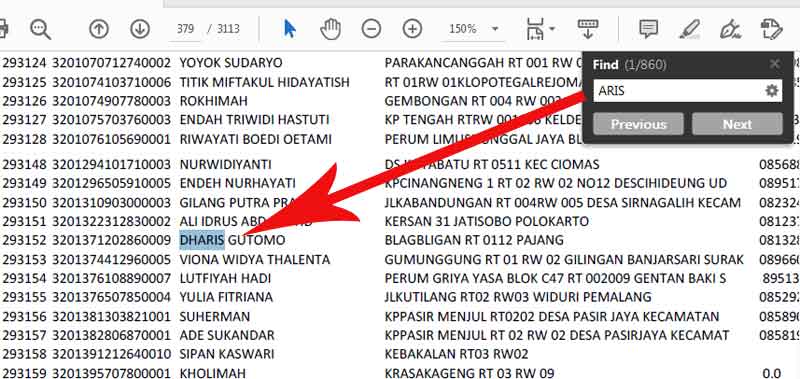Click the stamp and edit icon
800x379 pixels.
click(771, 29)
